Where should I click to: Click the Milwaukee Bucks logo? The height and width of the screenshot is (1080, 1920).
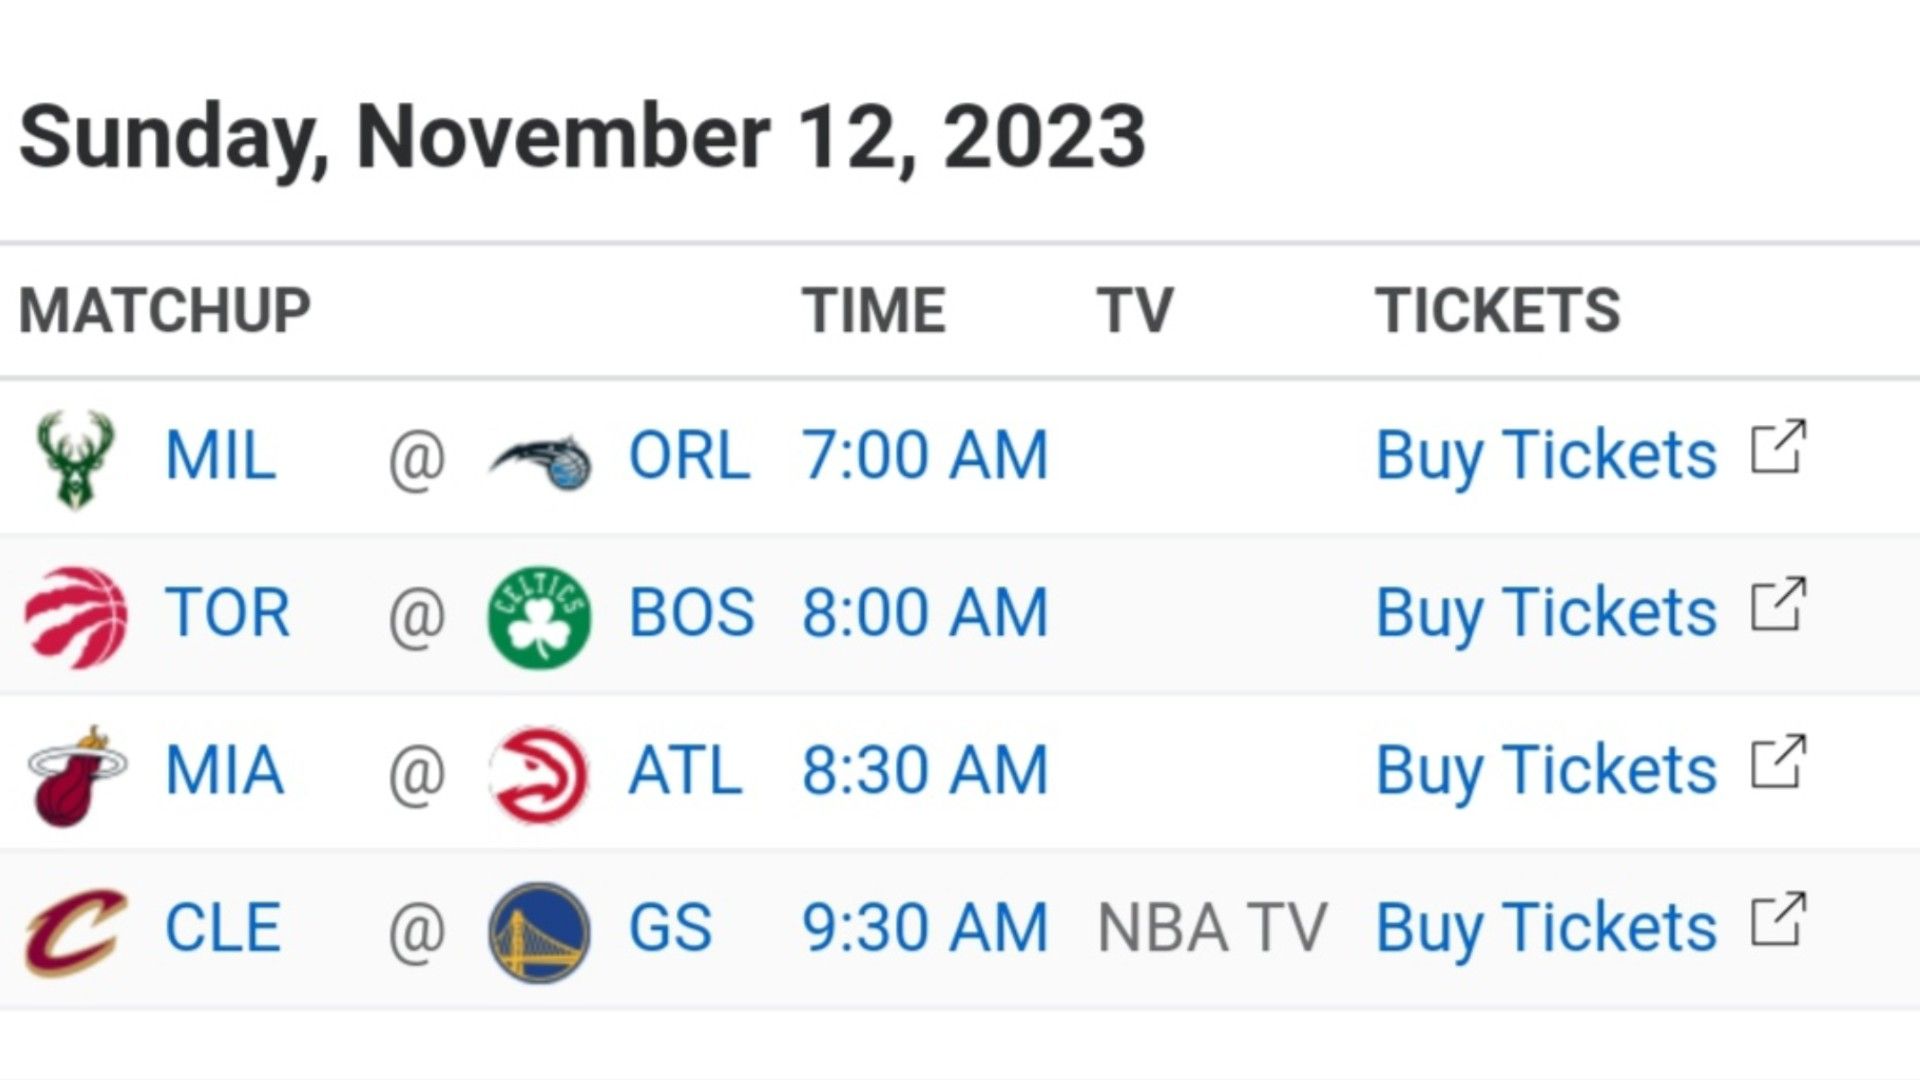coord(75,458)
